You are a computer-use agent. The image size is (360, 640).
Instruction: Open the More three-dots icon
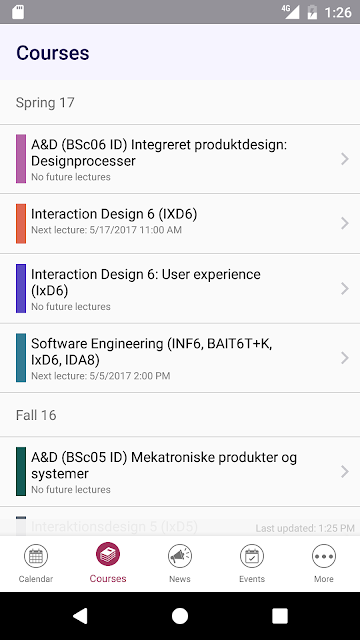(x=324, y=556)
